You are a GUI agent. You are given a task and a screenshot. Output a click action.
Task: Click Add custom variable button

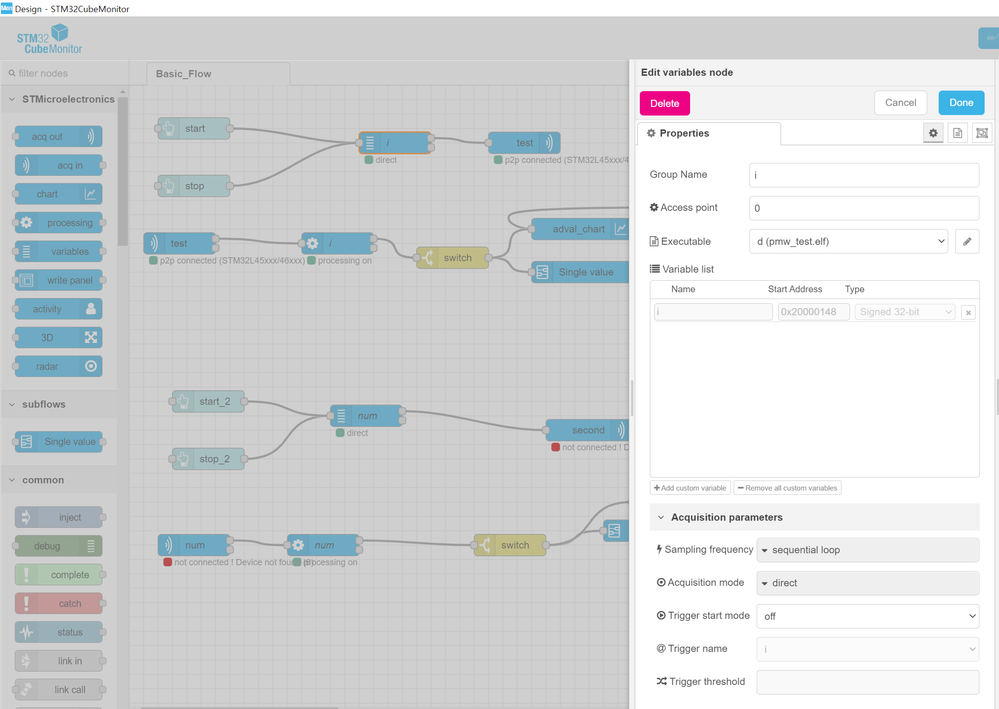pos(690,488)
